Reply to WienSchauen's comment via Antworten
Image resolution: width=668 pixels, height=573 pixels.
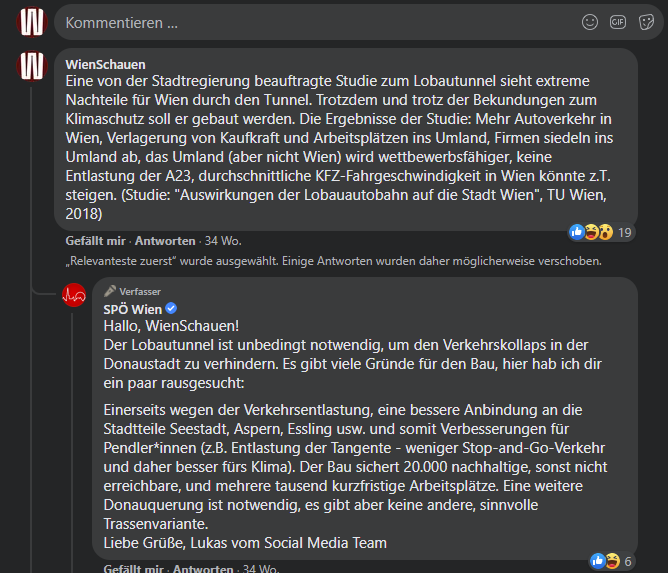click(165, 241)
